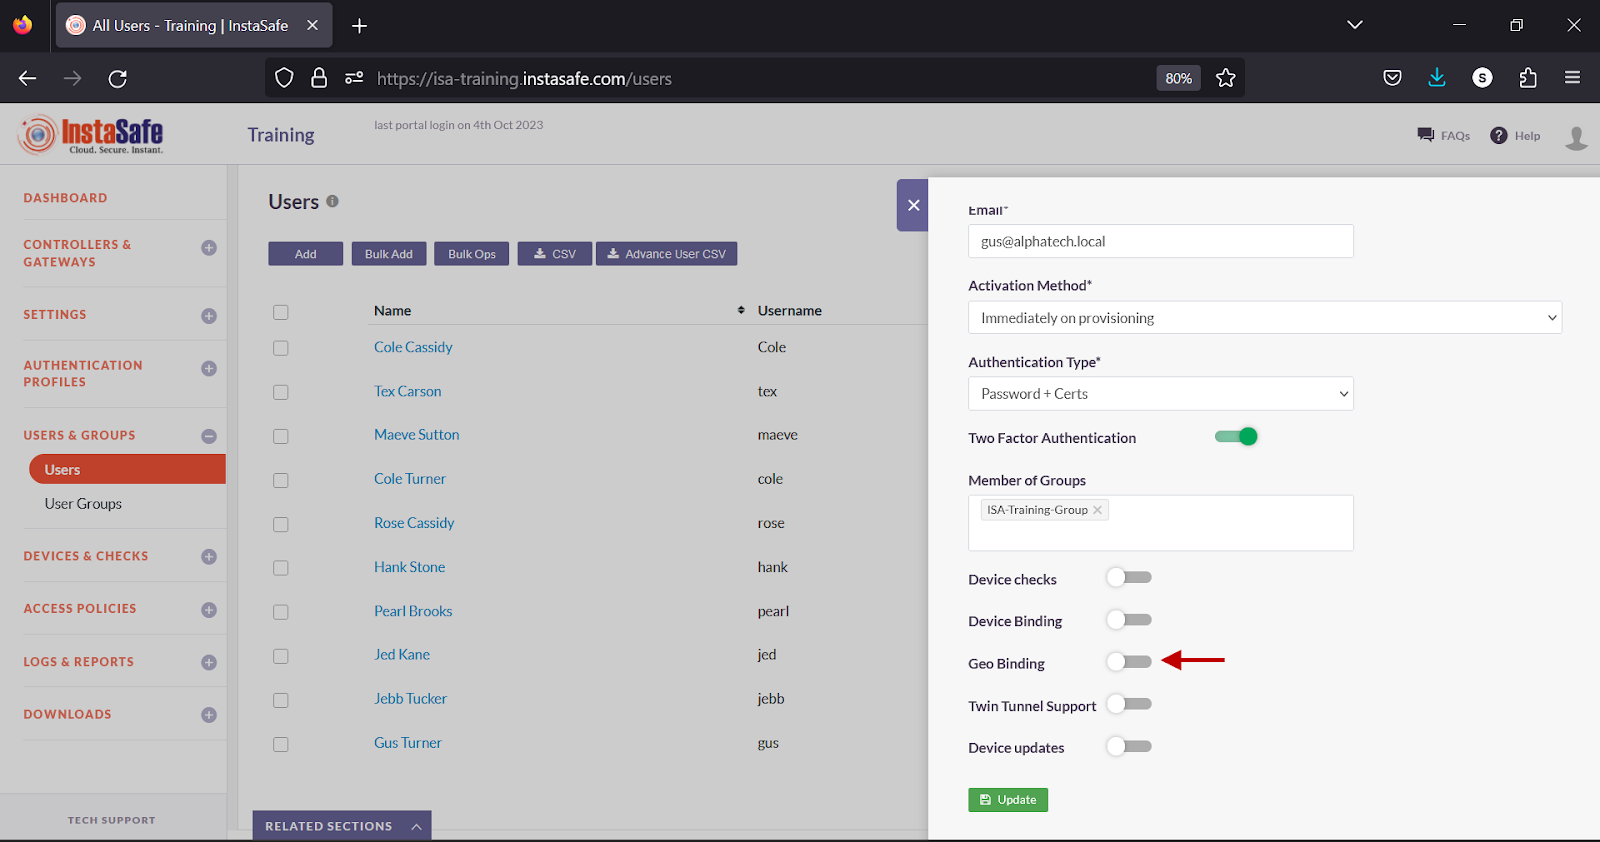
Task: Expand Controllers & Gateways section
Action: click(x=209, y=248)
